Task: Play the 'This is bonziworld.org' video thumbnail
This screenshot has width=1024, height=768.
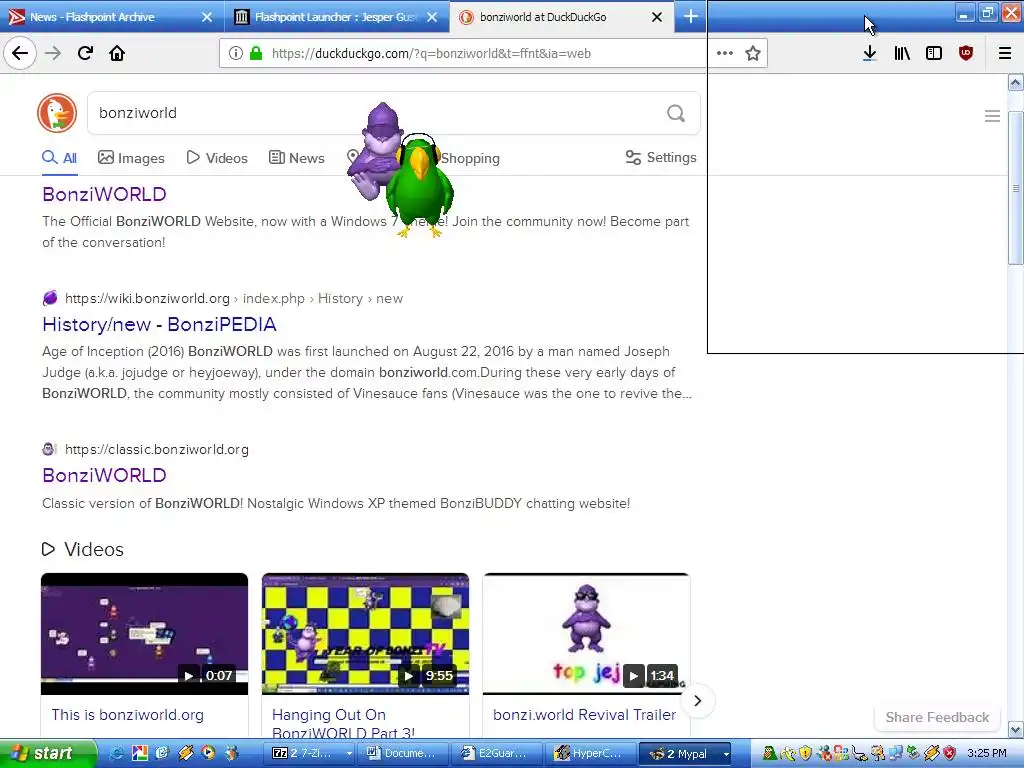Action: click(144, 633)
